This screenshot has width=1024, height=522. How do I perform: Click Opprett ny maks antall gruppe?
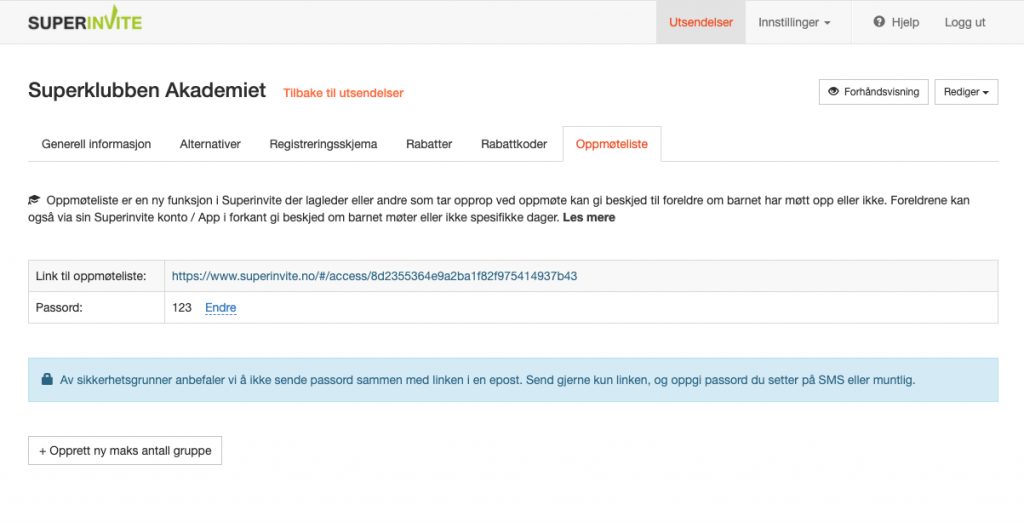pos(125,451)
